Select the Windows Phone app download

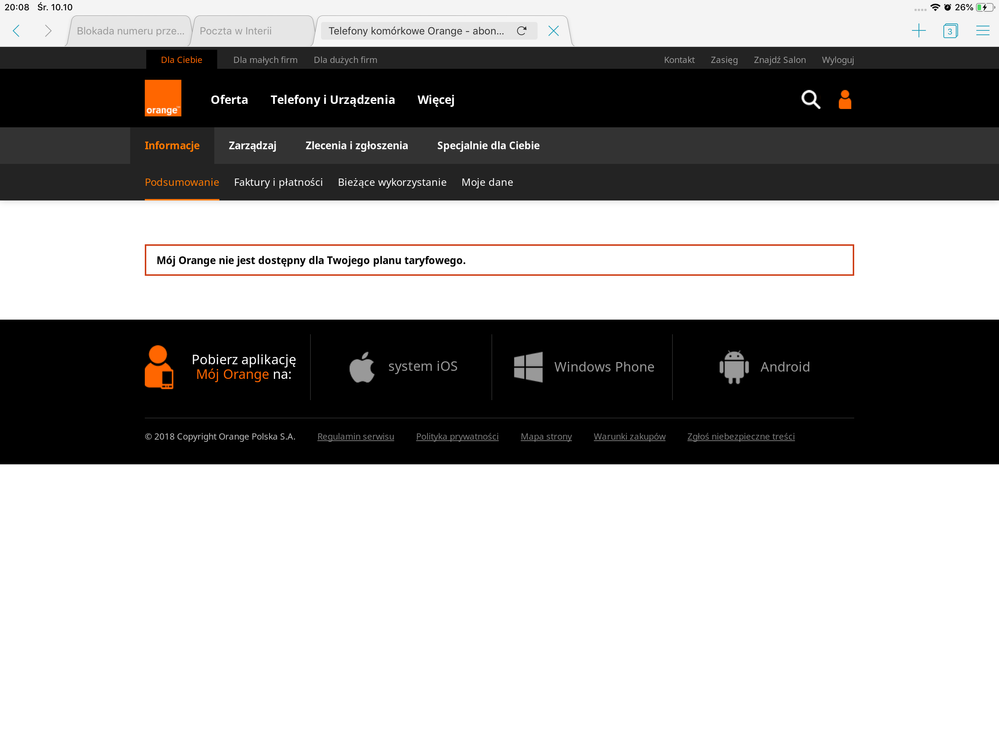(x=584, y=367)
